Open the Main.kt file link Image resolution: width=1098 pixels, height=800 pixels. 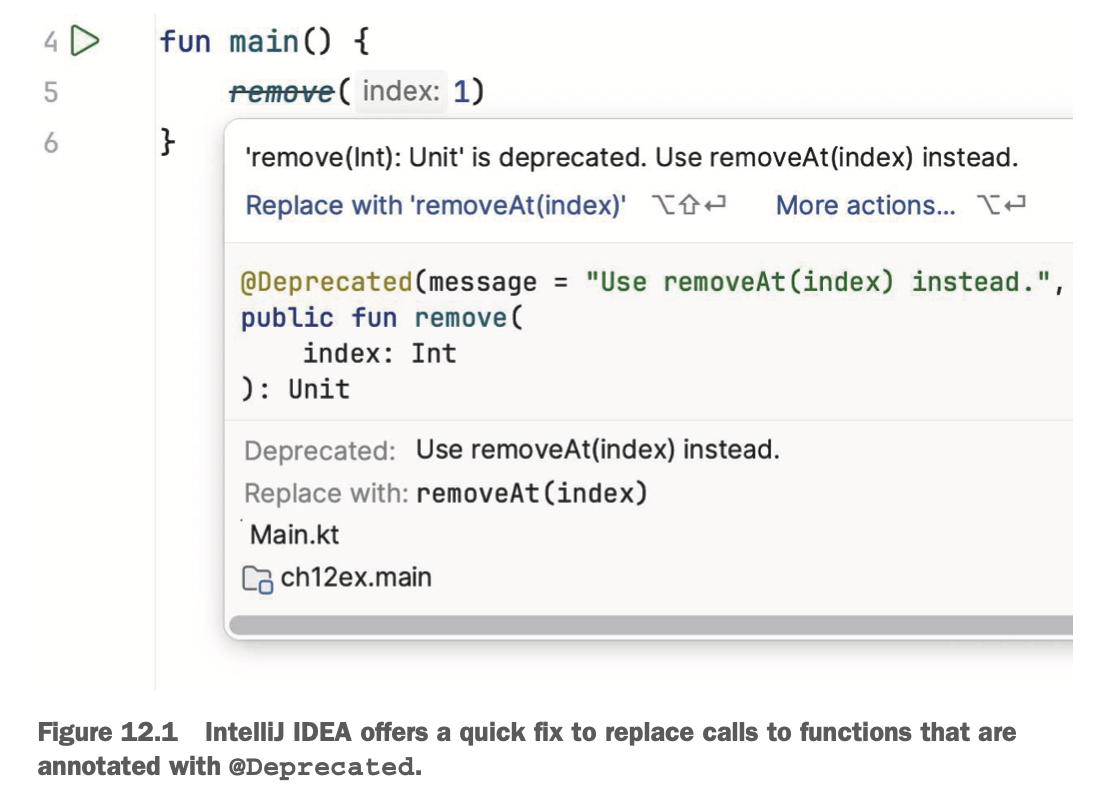[x=293, y=535]
